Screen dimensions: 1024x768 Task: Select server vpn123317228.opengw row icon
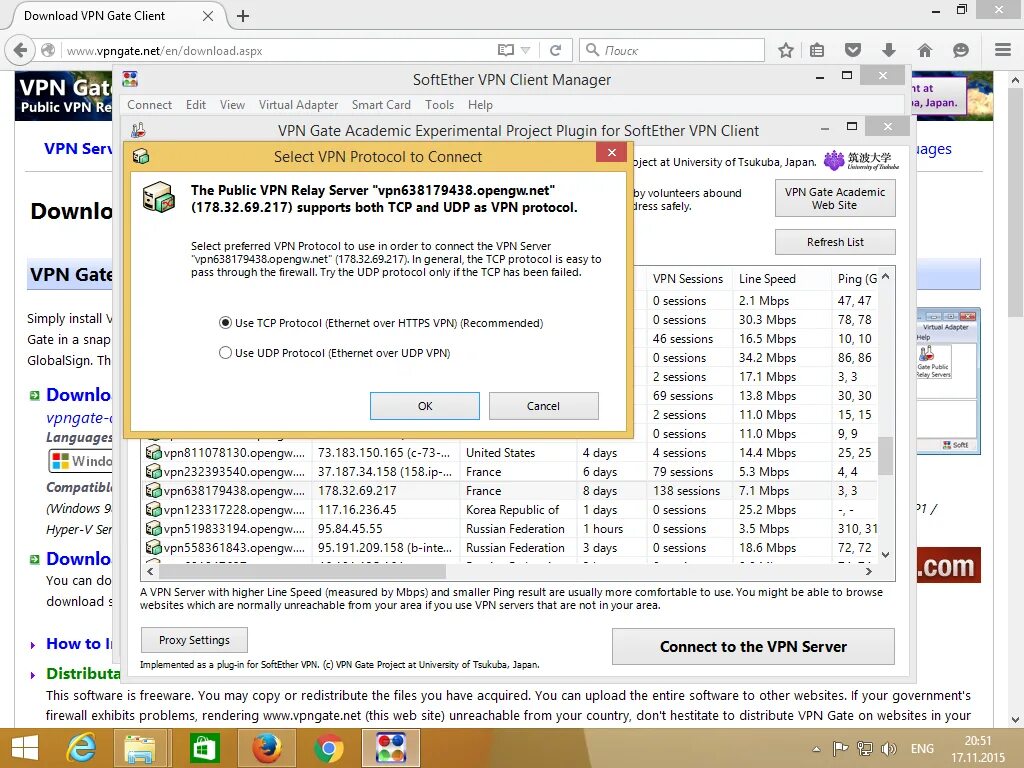153,509
